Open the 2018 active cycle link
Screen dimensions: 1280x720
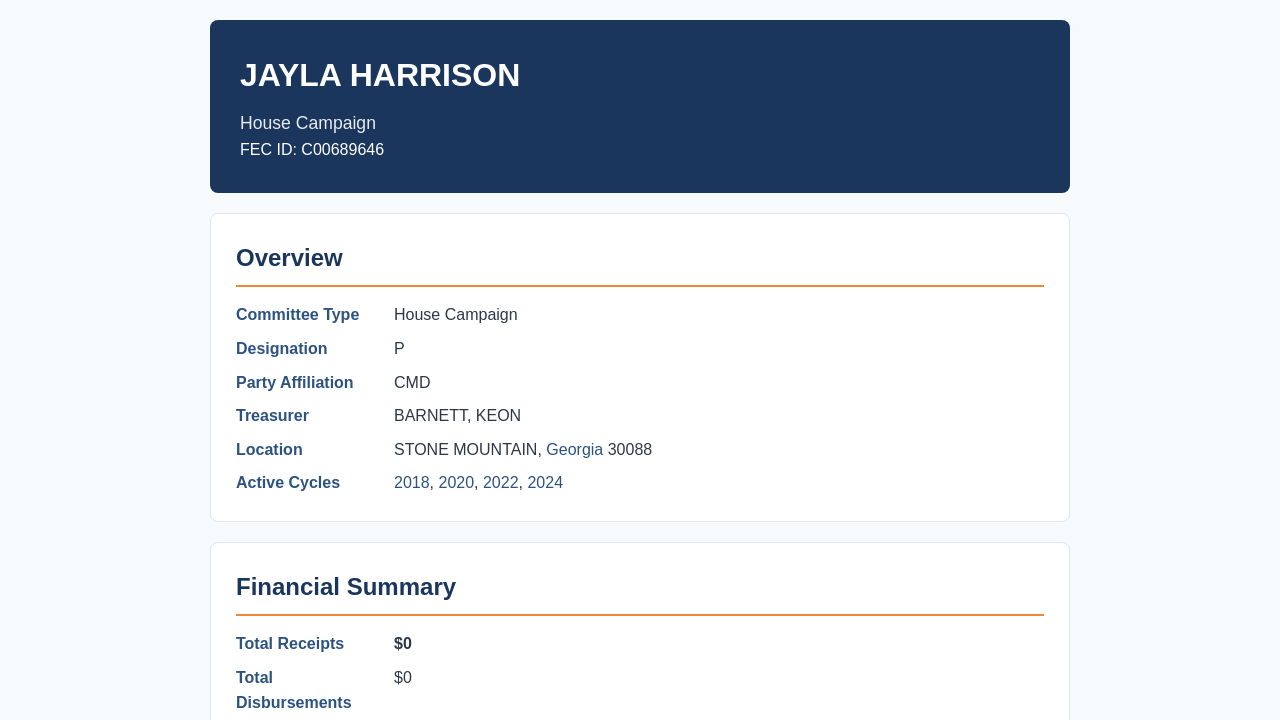[x=412, y=483]
